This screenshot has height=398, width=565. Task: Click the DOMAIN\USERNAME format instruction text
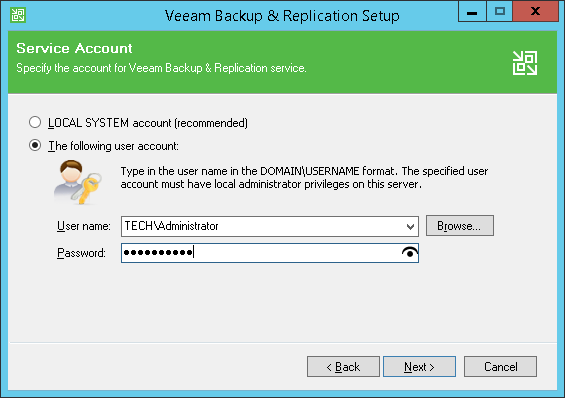click(304, 178)
